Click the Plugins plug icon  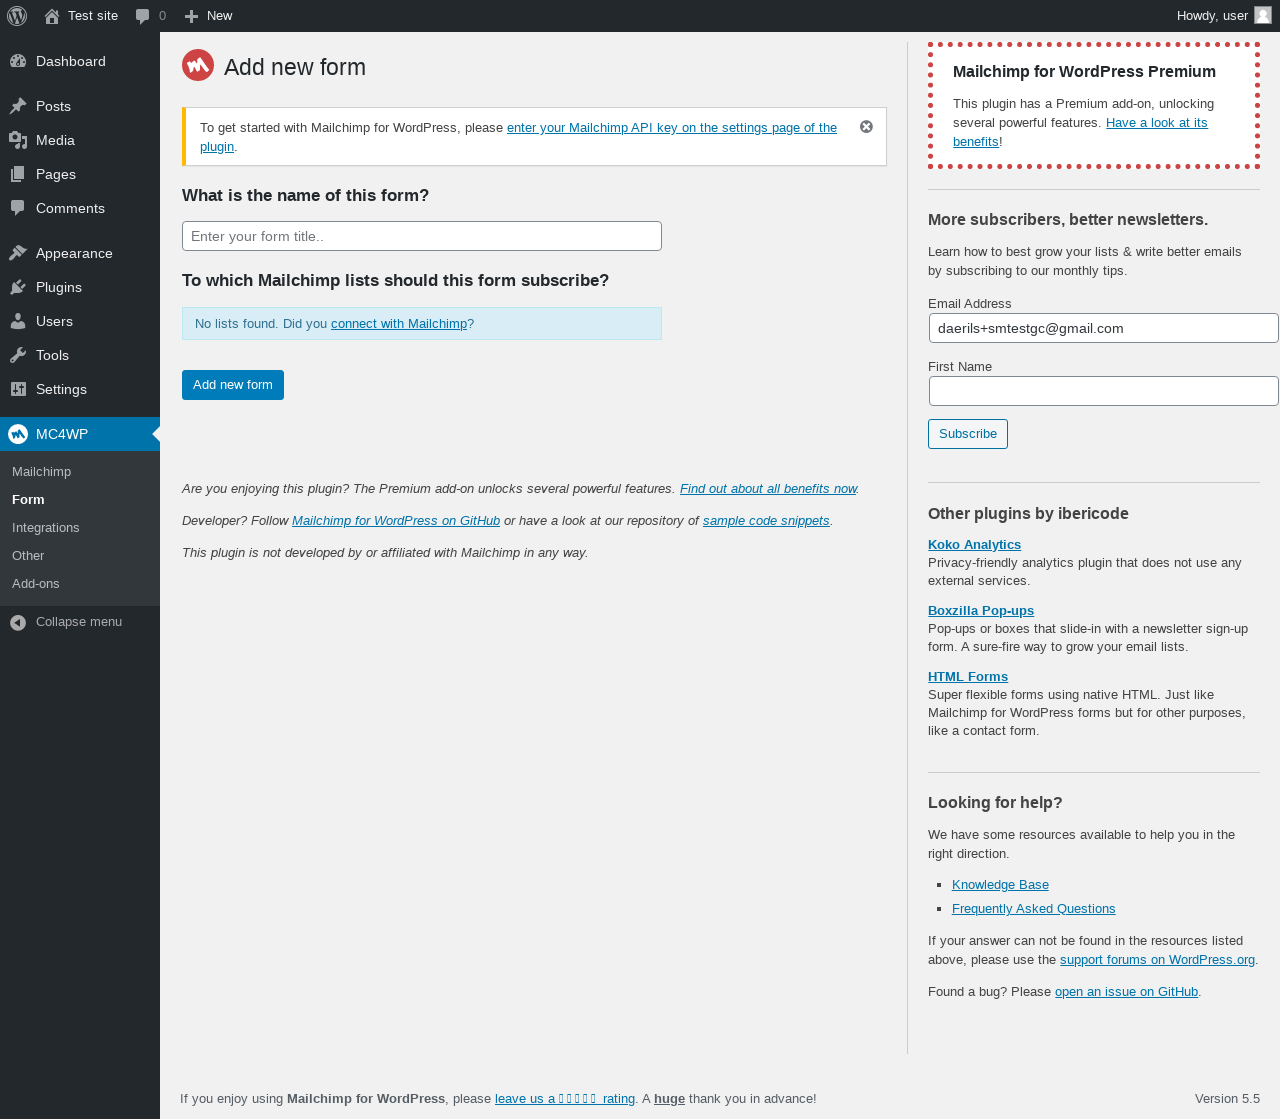point(18,287)
